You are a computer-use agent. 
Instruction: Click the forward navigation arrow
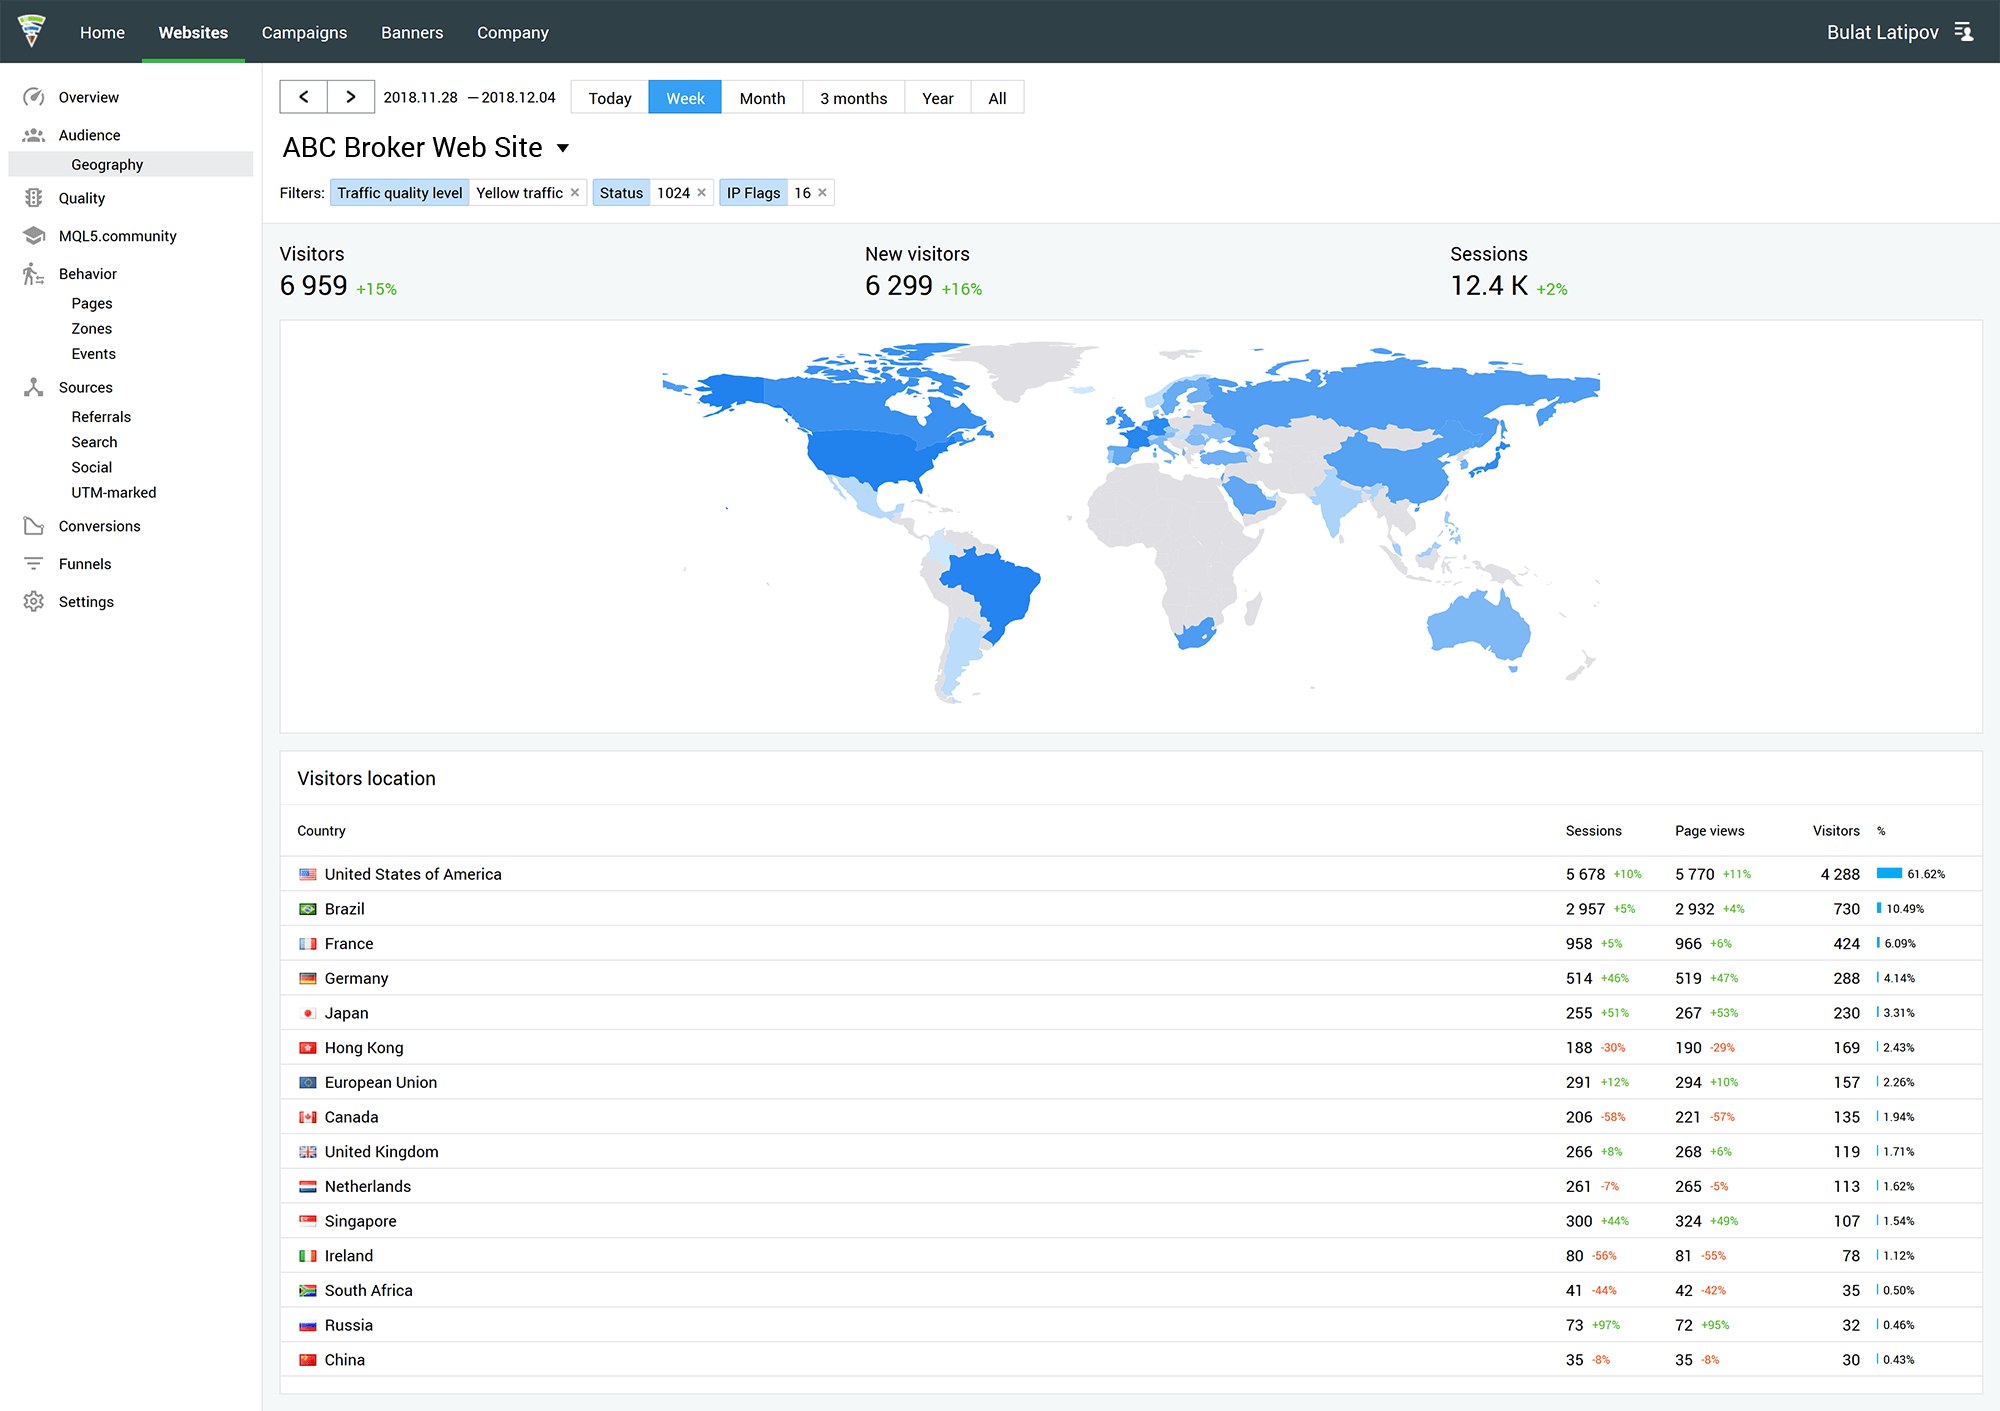point(348,96)
